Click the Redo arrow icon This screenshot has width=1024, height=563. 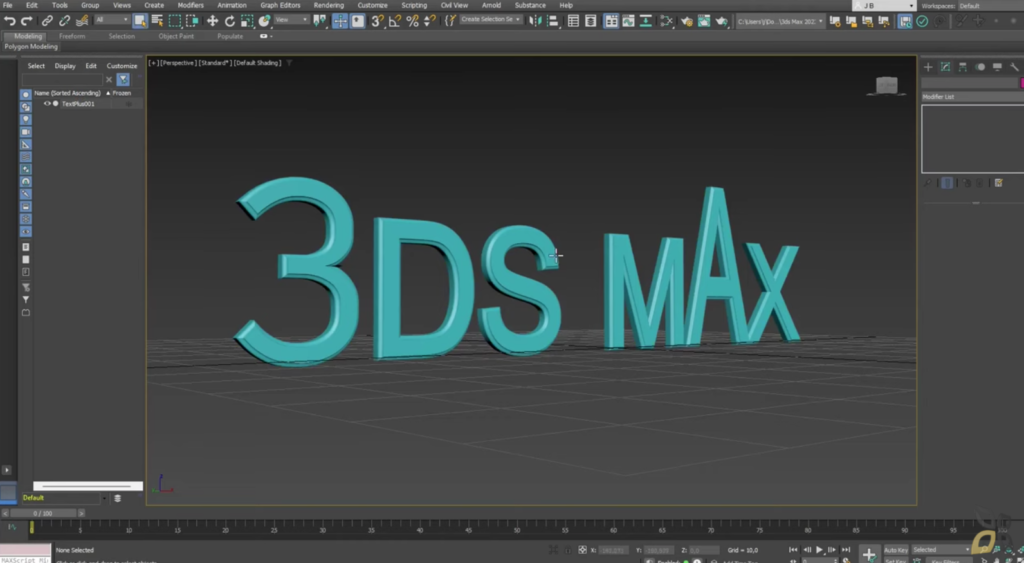click(27, 21)
